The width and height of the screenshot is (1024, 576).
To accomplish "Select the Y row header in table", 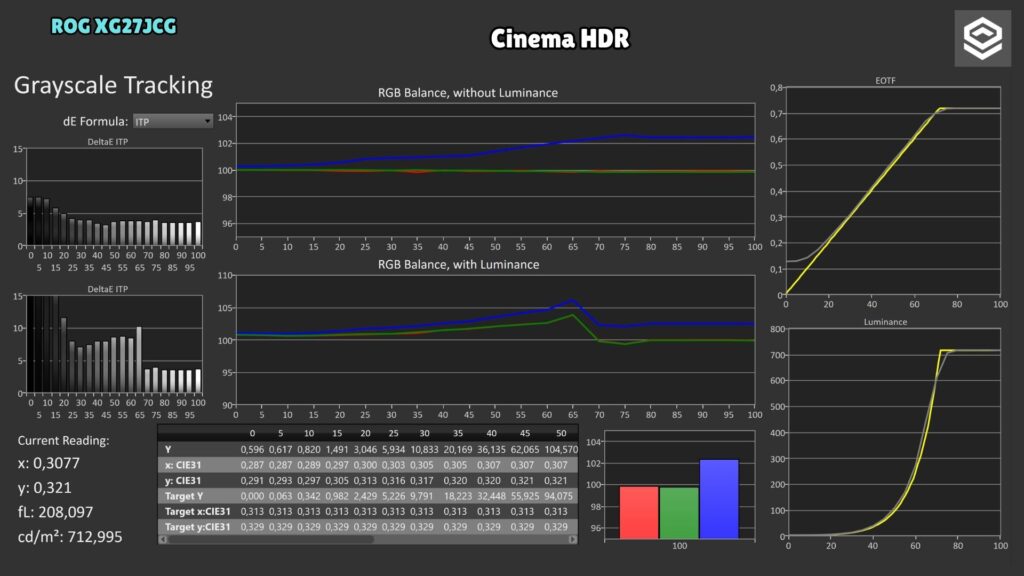I will point(168,449).
